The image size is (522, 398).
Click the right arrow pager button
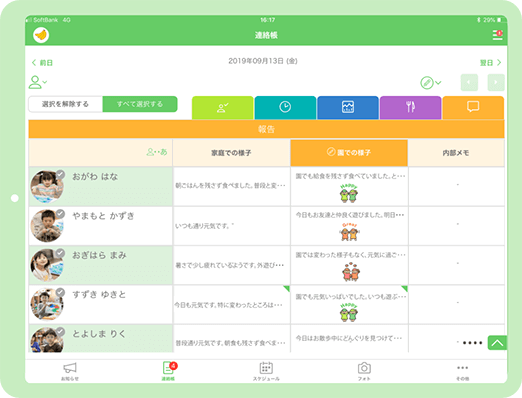(496, 82)
